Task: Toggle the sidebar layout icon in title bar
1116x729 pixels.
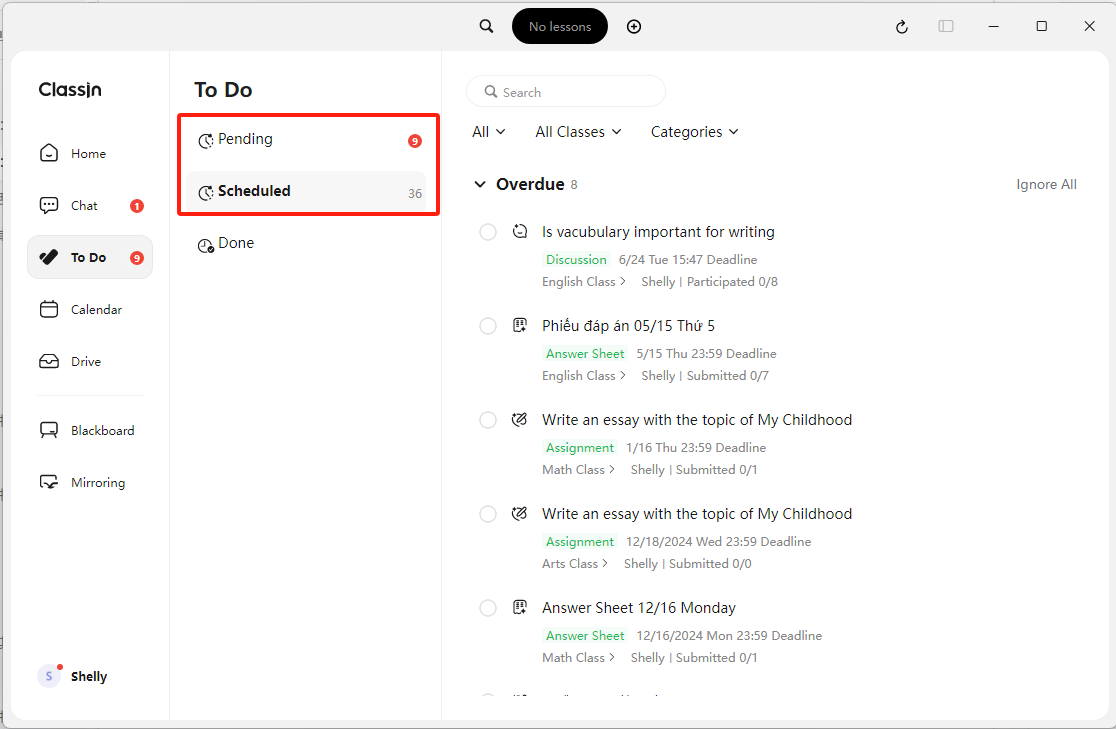Action: tap(945, 26)
